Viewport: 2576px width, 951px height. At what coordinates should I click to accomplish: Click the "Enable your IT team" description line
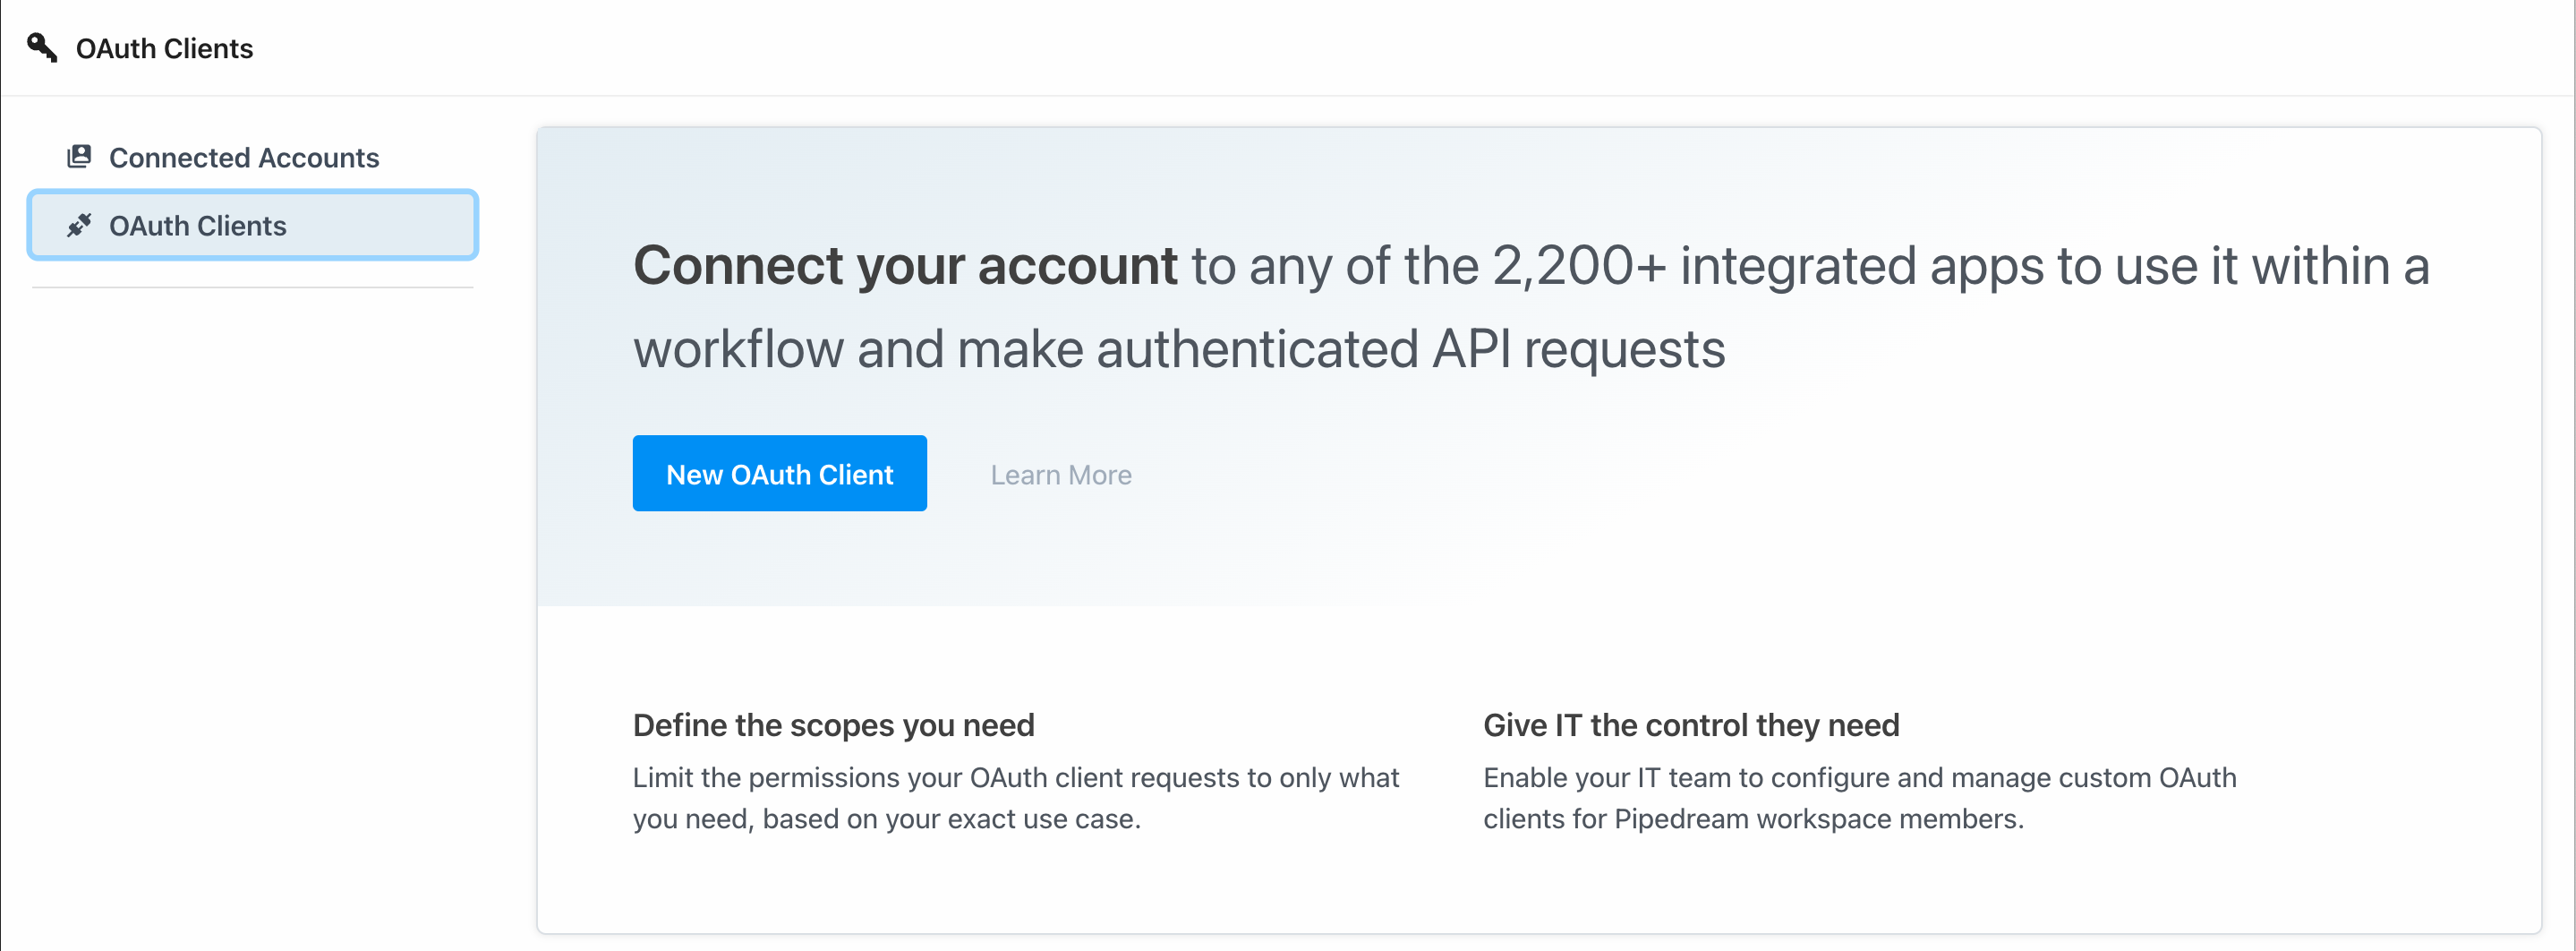coord(1859,777)
